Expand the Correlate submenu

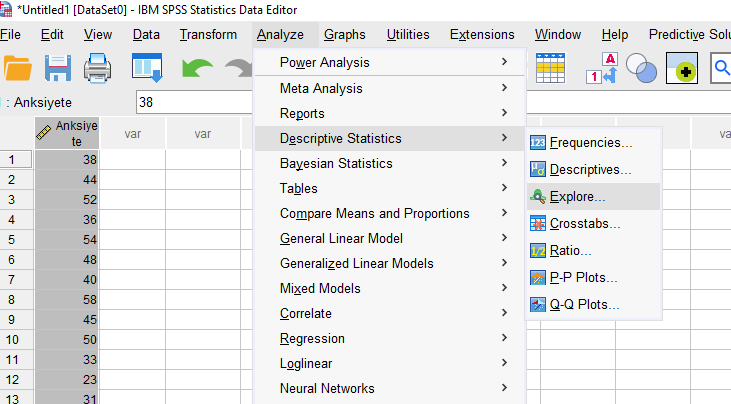[x=305, y=313]
